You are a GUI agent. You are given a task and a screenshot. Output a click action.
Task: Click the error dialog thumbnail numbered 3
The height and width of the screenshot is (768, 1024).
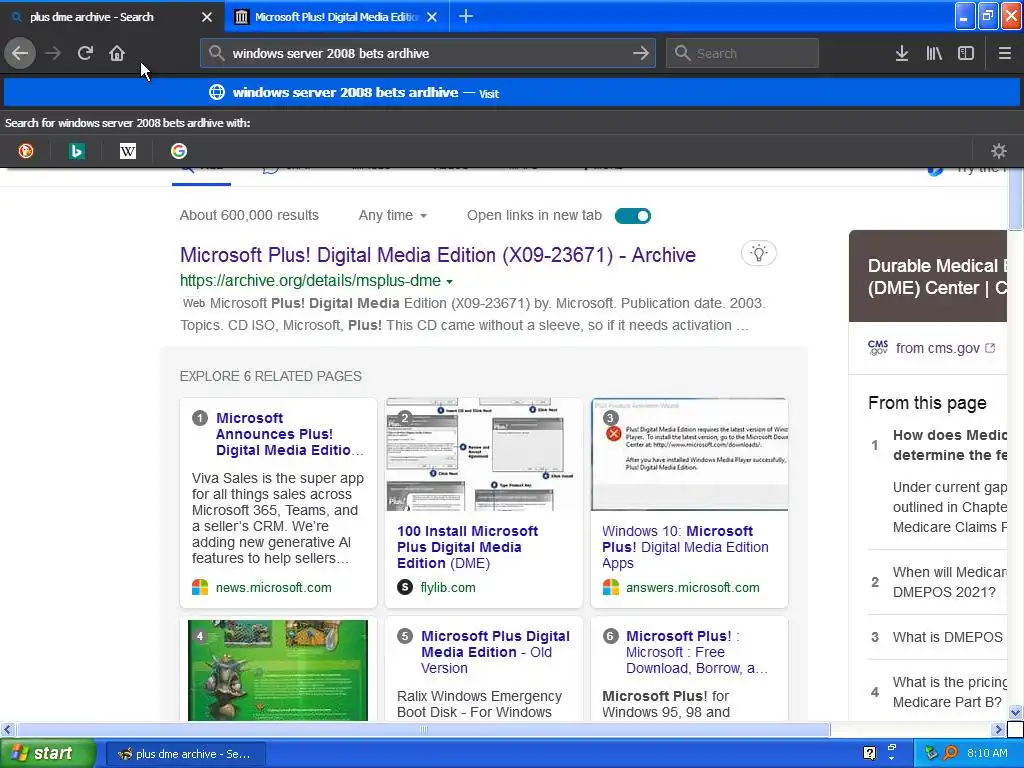click(690, 455)
